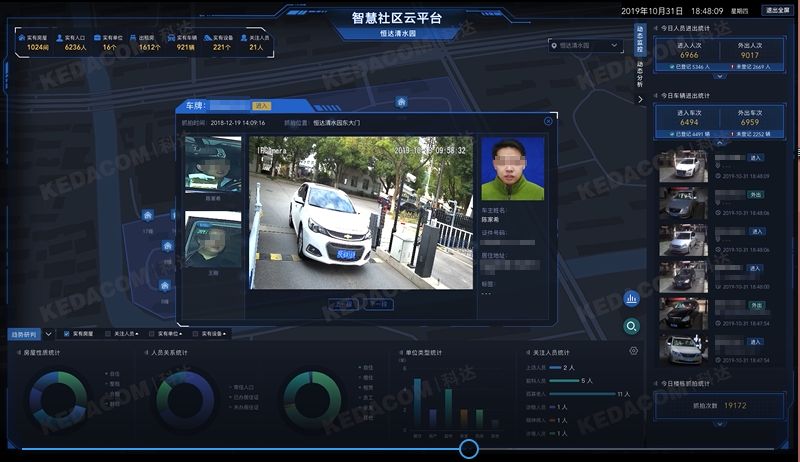Open the round bar-chart statistics button
The image size is (800, 462).
pyautogui.click(x=631, y=298)
